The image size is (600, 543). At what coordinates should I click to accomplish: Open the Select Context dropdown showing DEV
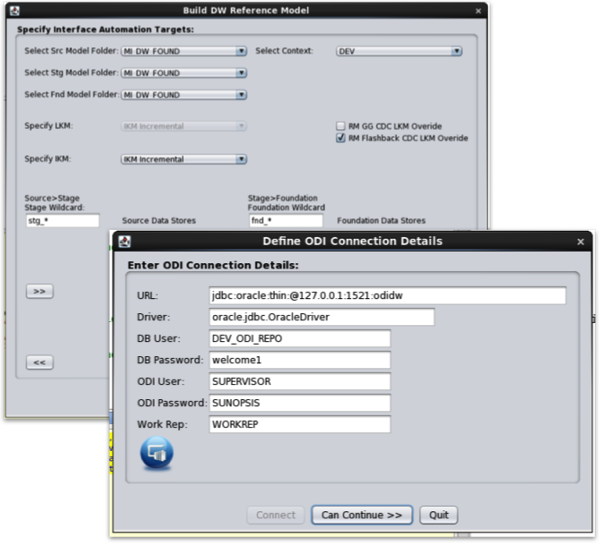(399, 51)
